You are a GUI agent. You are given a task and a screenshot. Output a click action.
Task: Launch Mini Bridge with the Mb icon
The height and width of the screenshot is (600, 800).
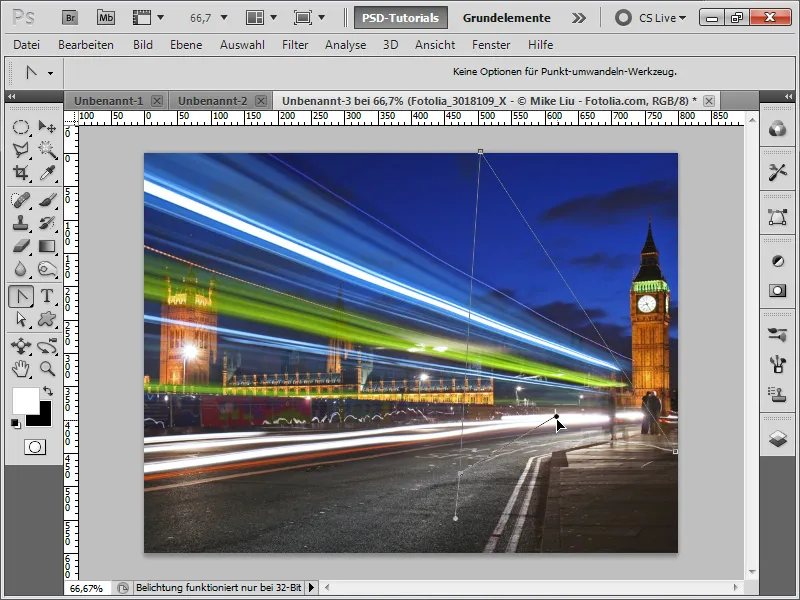(x=106, y=18)
